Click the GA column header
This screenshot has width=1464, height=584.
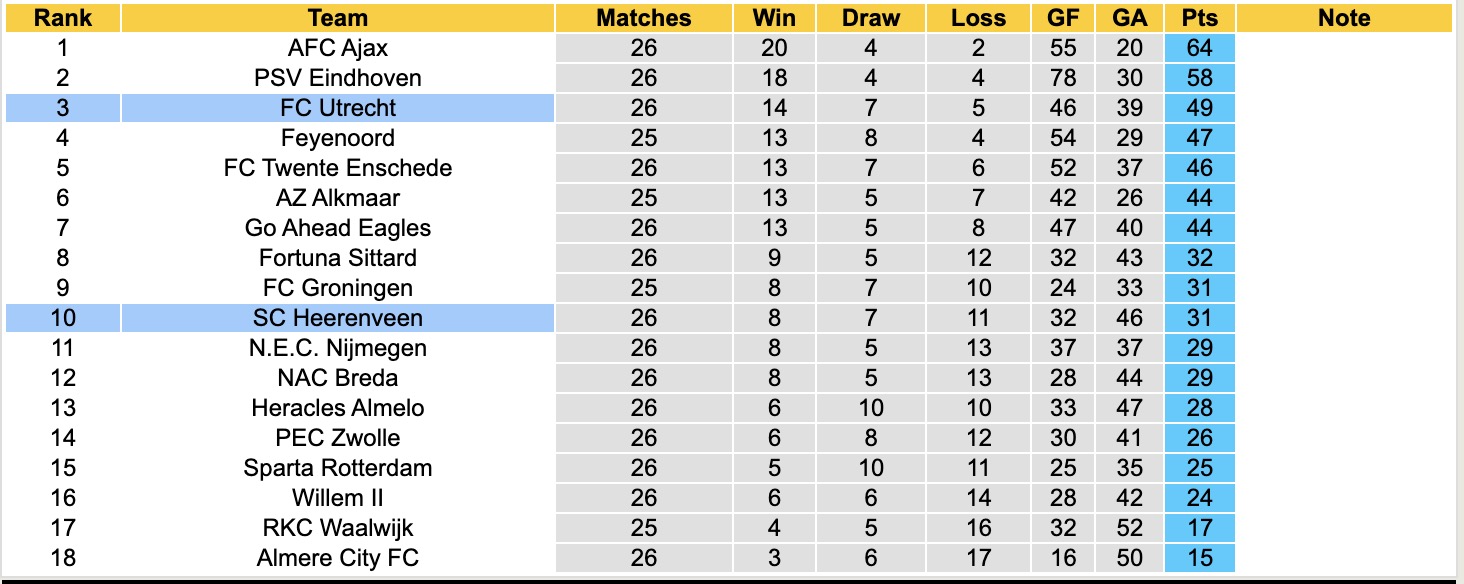tap(1129, 18)
